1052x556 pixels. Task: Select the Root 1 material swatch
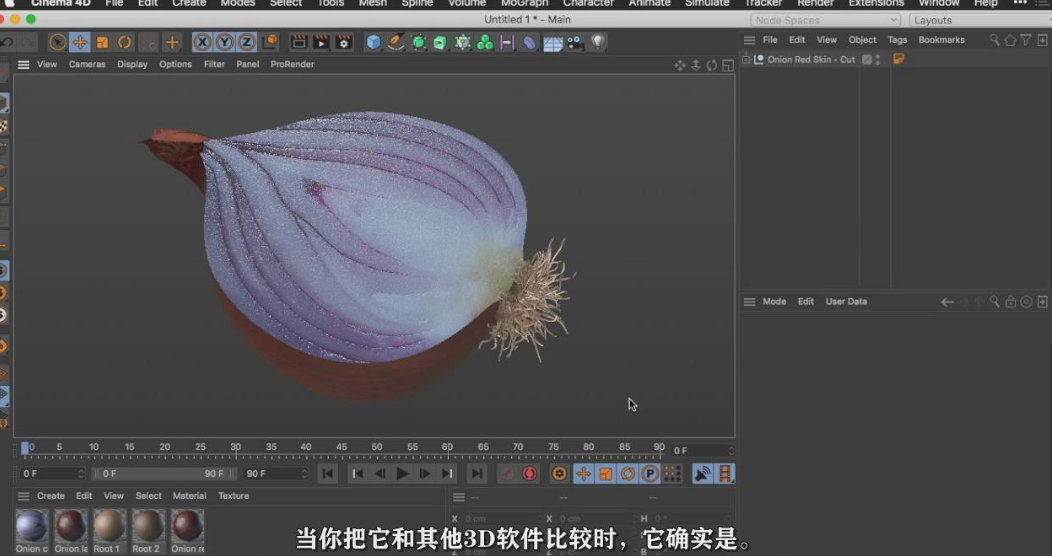(x=108, y=525)
